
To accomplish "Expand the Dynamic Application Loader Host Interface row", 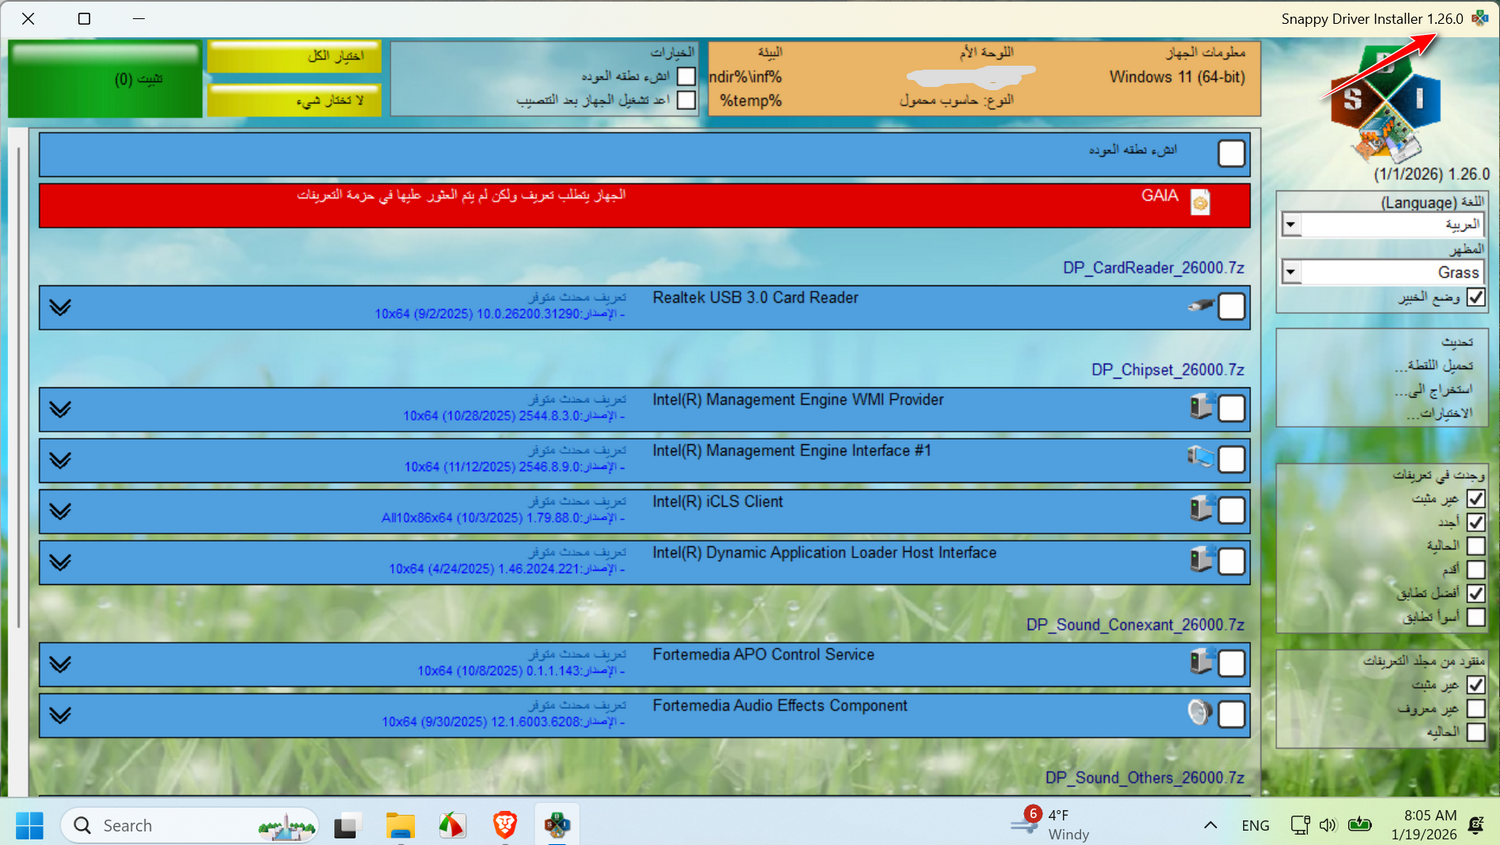I will pyautogui.click(x=60, y=562).
